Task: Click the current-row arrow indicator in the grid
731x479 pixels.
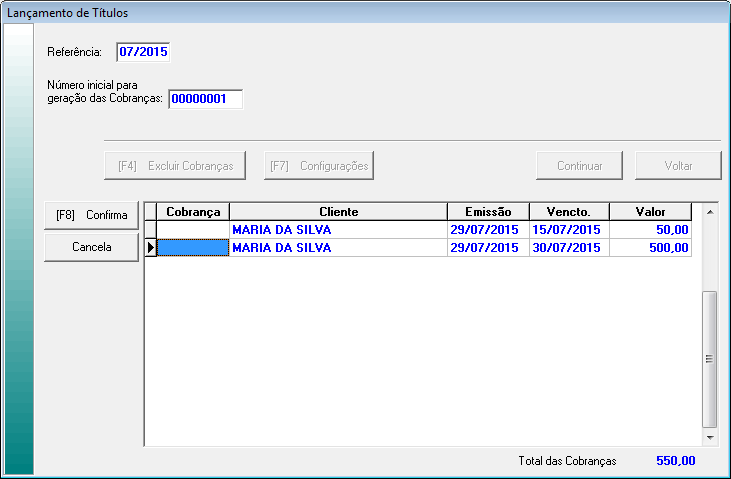Action: point(151,248)
